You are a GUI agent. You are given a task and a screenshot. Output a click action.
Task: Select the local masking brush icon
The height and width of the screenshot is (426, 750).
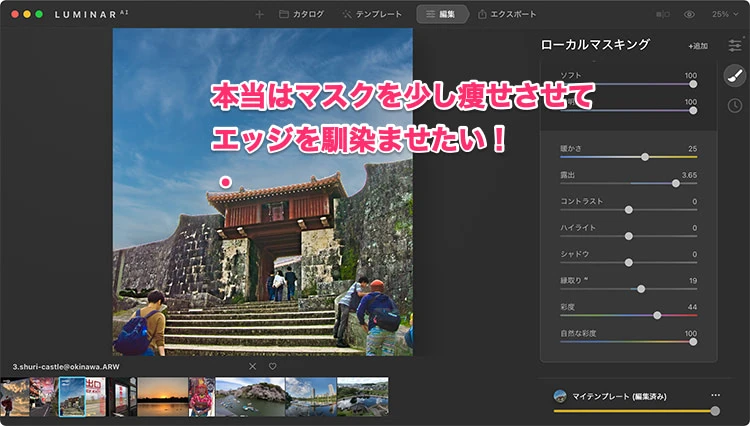pyautogui.click(x=734, y=75)
